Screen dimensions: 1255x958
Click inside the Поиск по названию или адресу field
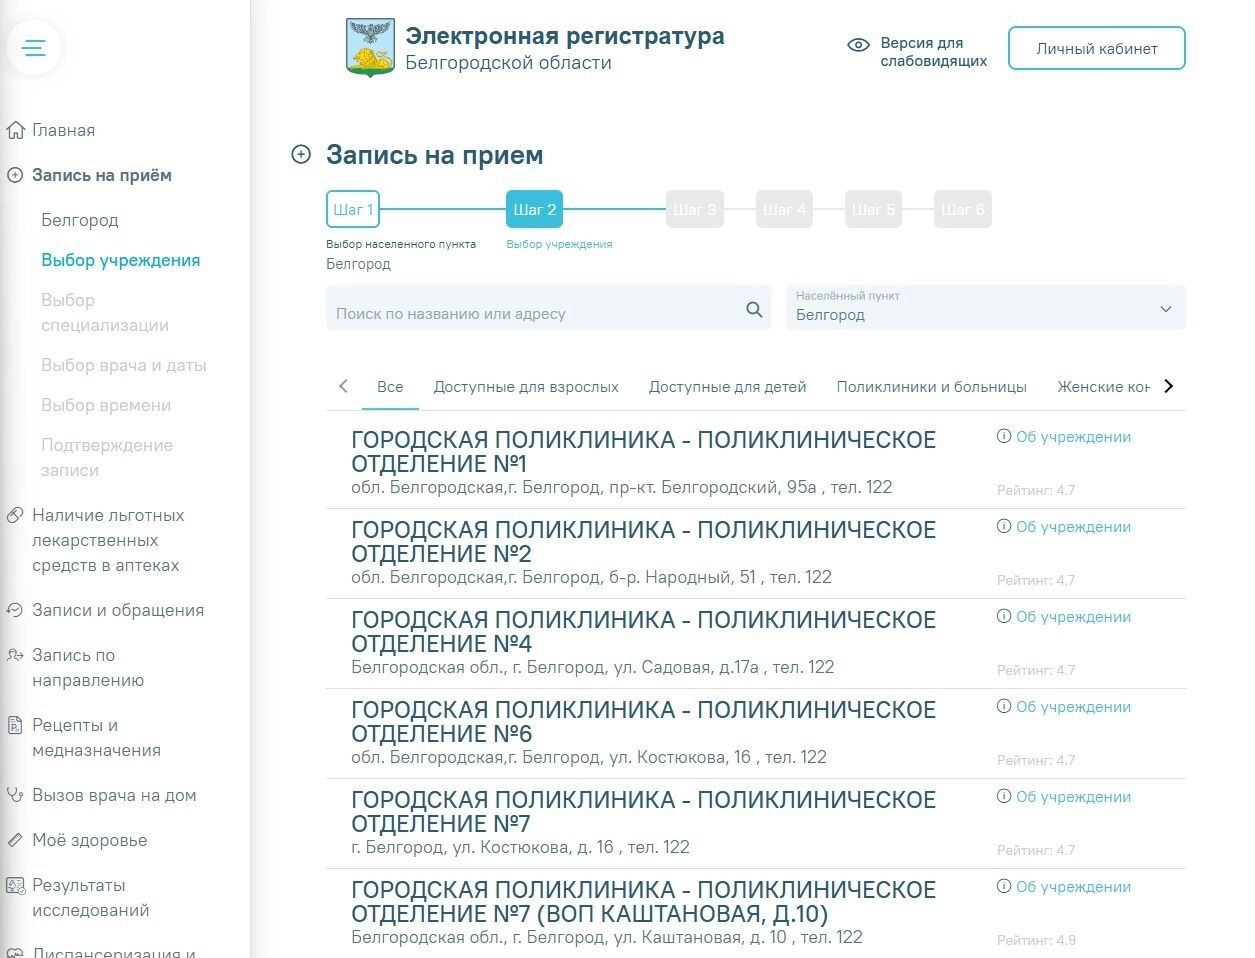coord(520,312)
